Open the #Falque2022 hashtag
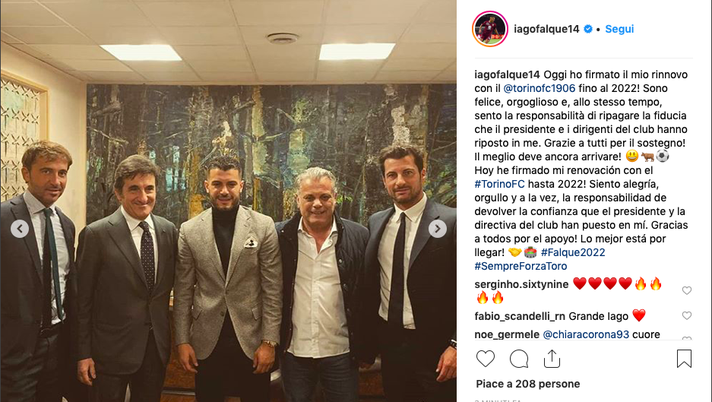The image size is (712, 402). point(573,252)
